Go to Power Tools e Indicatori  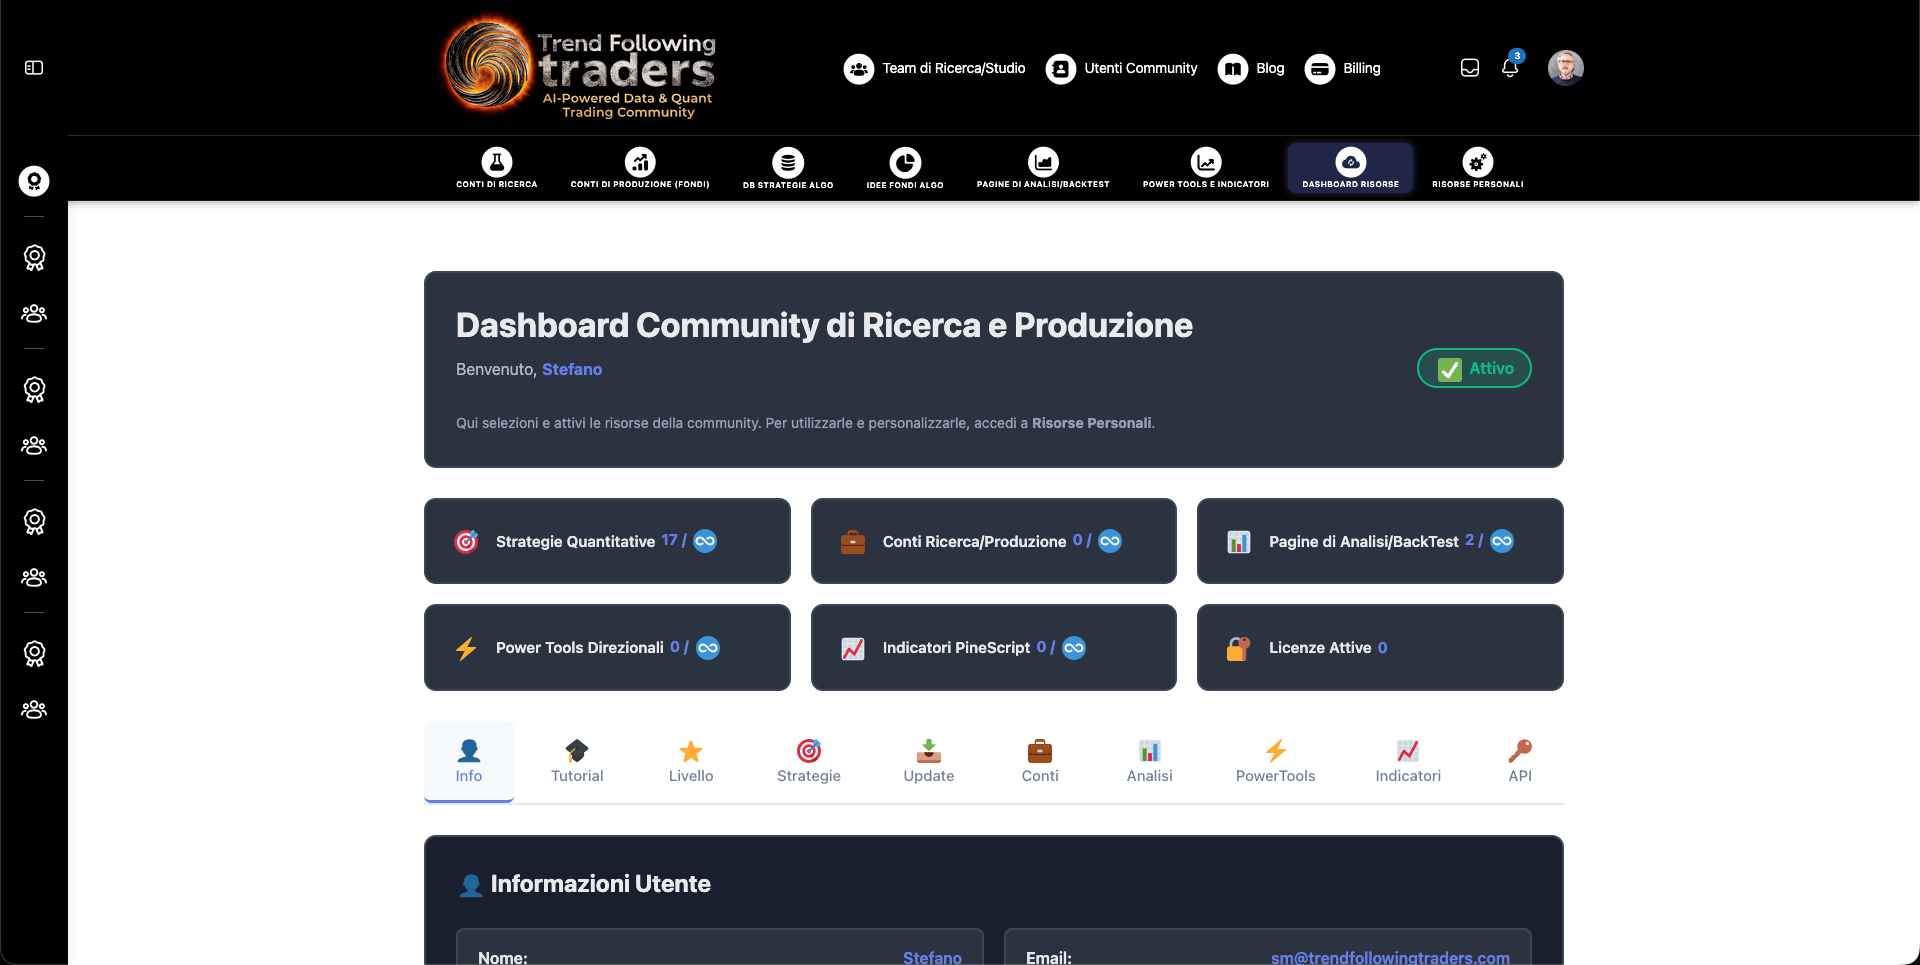click(1206, 167)
